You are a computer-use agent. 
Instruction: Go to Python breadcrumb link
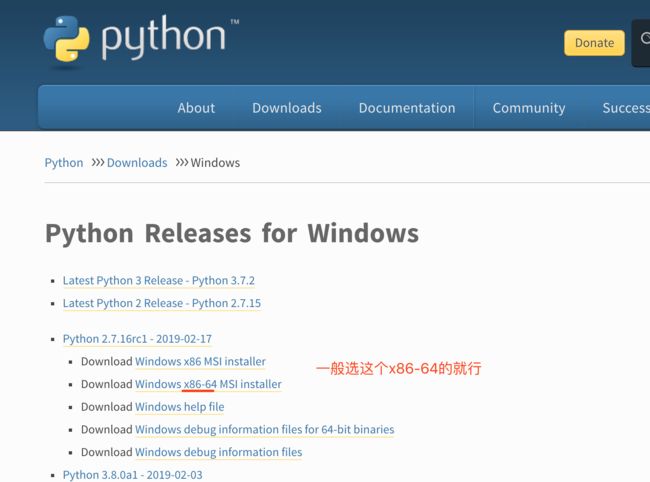tap(64, 162)
